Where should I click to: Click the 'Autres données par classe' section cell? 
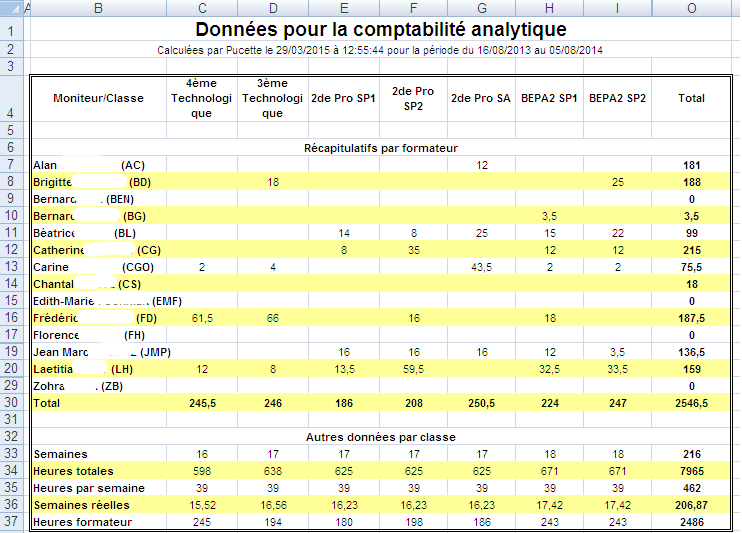[x=380, y=437]
